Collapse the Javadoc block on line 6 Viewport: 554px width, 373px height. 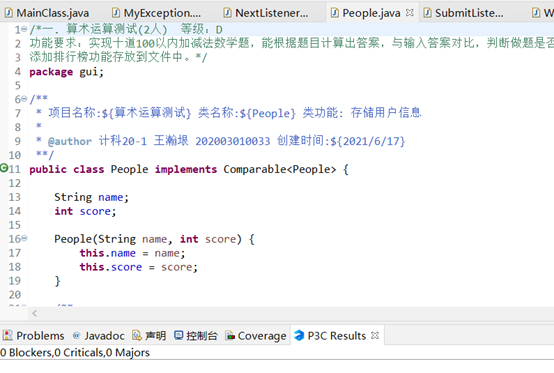pyautogui.click(x=24, y=99)
